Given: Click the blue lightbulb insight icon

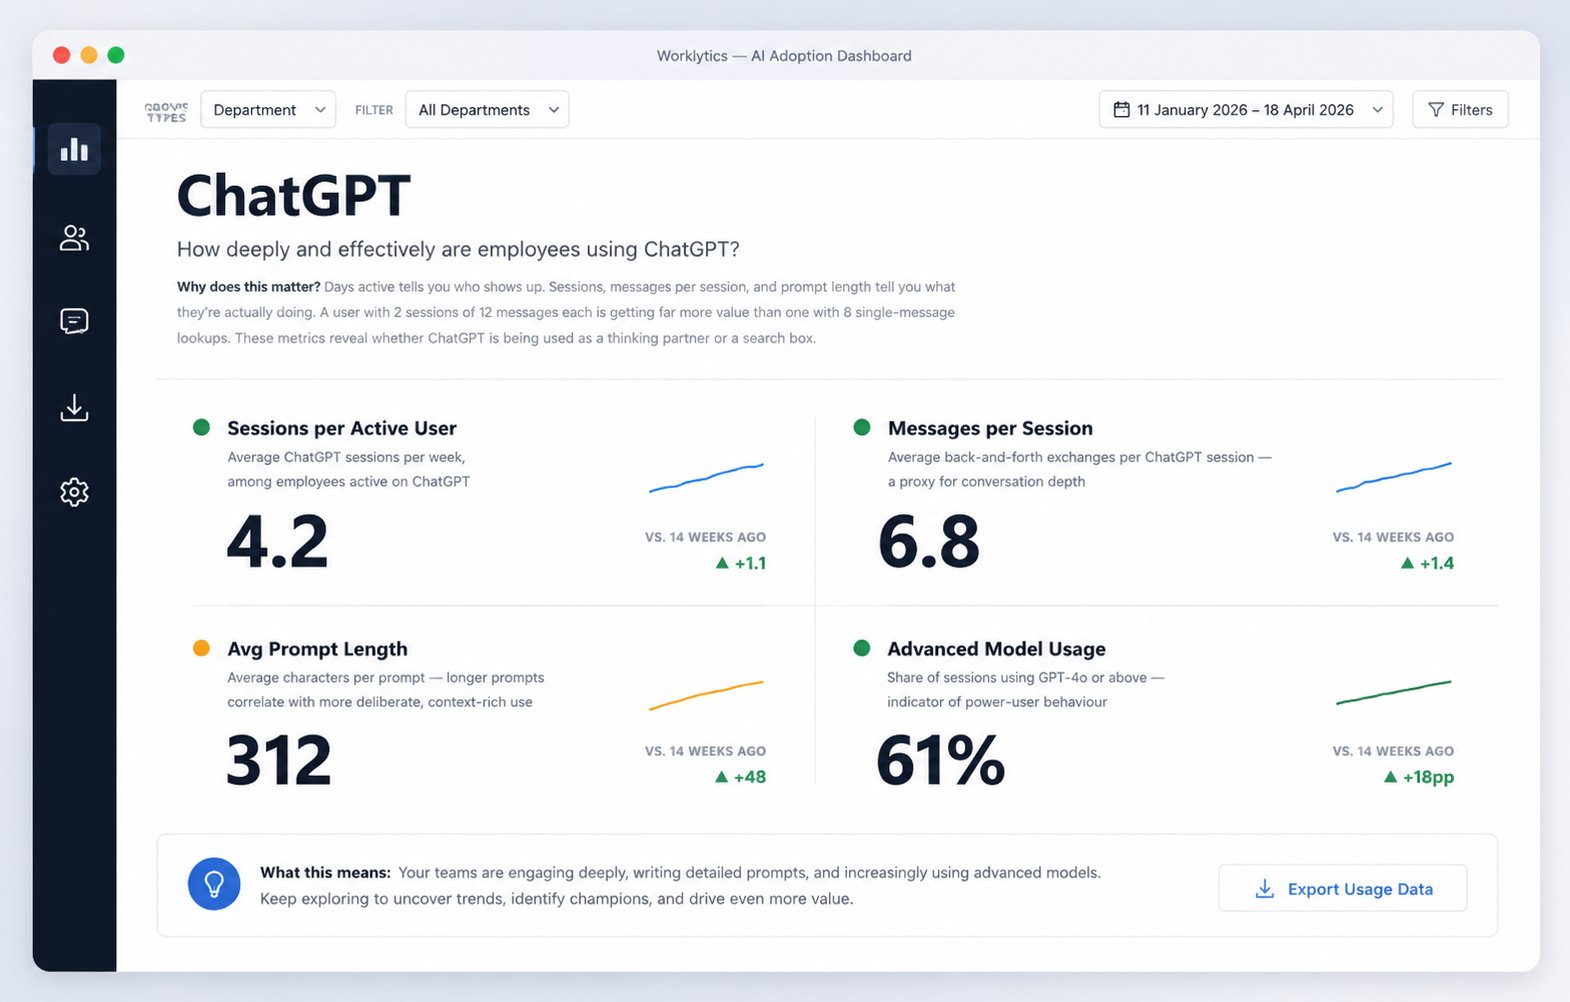Looking at the screenshot, I should (x=214, y=884).
